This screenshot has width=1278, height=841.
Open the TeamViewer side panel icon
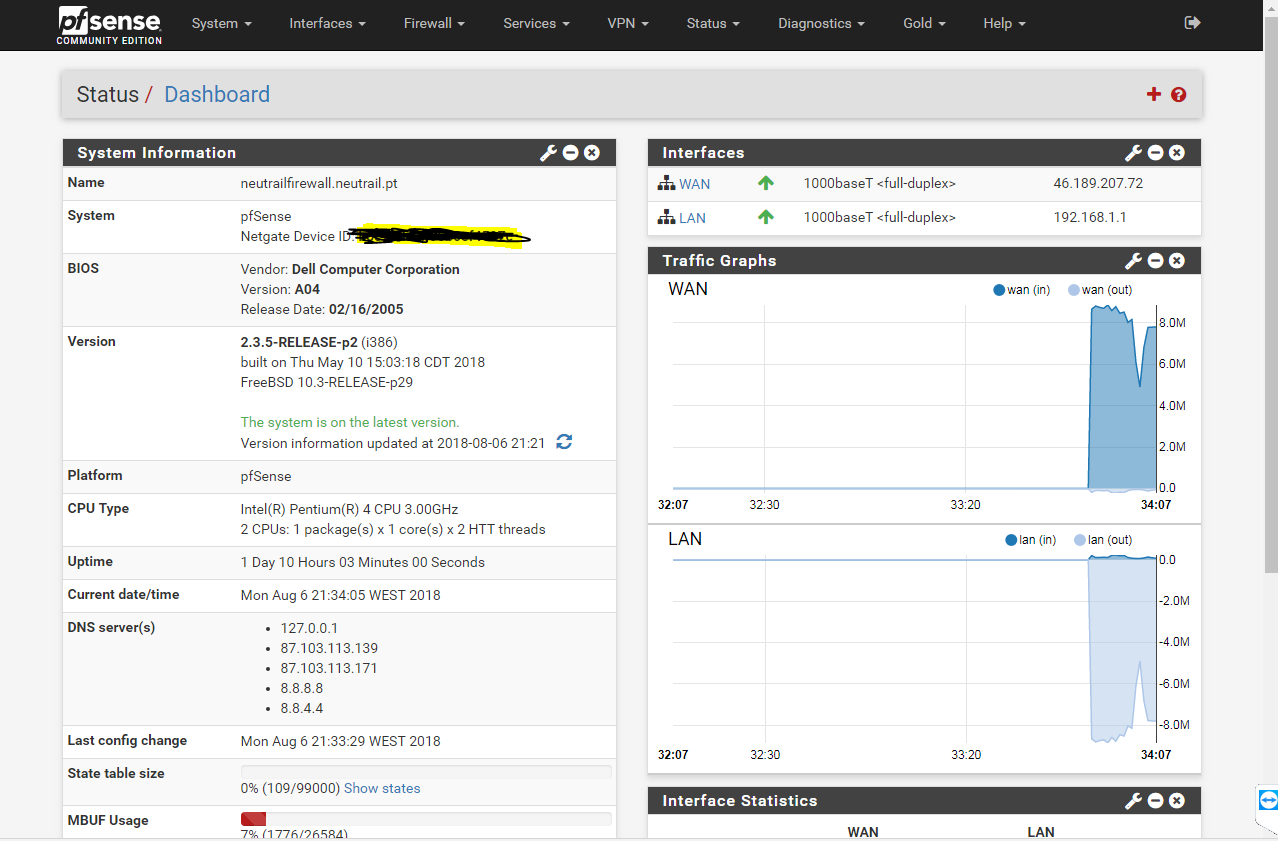[1268, 800]
